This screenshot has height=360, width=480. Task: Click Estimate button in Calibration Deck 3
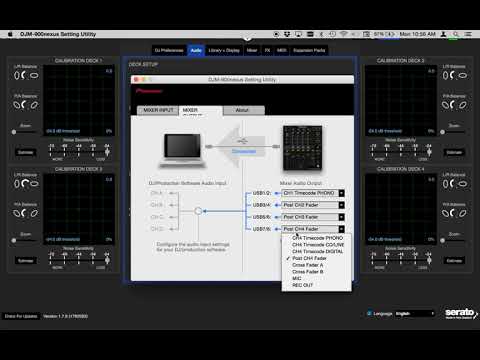coord(25,261)
